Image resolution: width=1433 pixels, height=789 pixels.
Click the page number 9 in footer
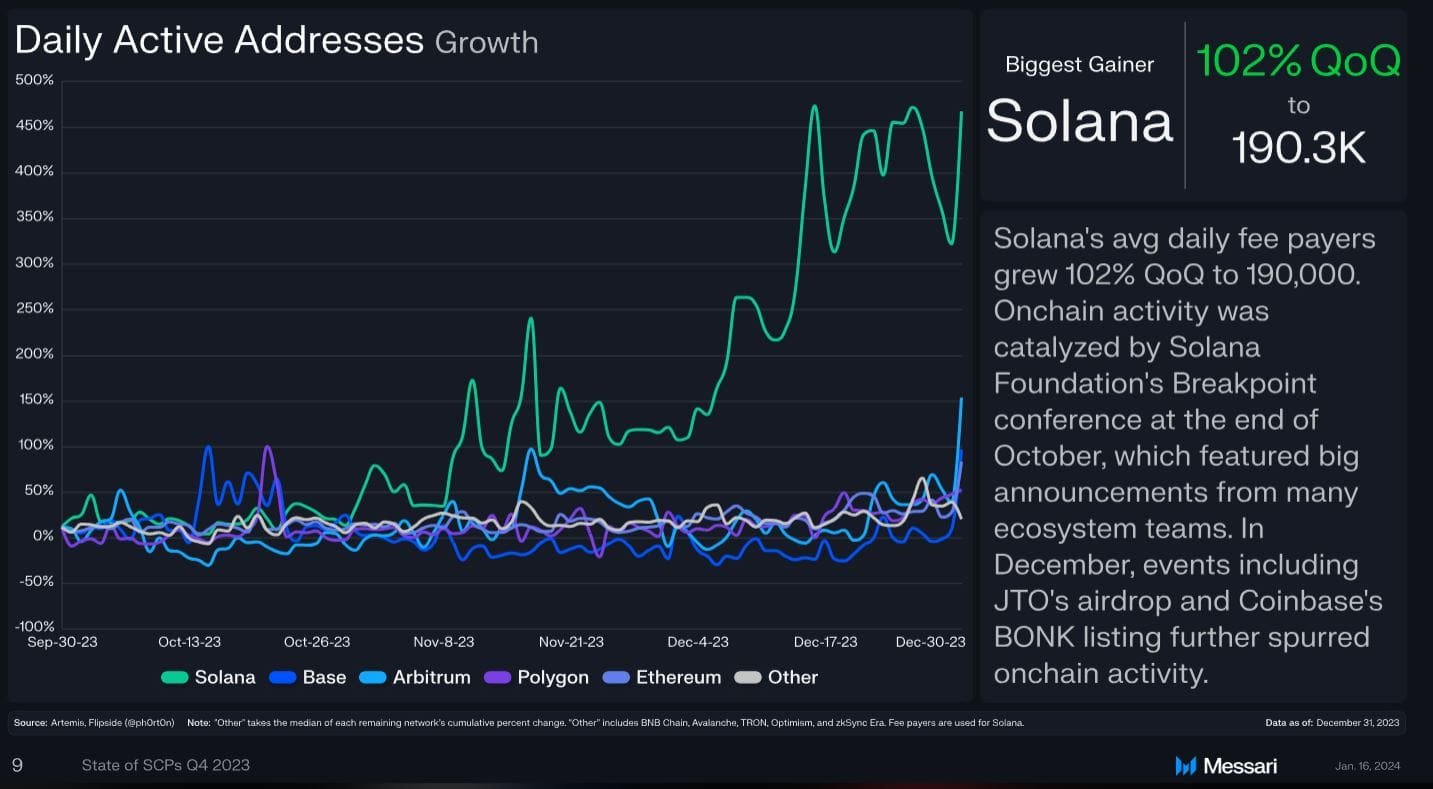tap(17, 765)
